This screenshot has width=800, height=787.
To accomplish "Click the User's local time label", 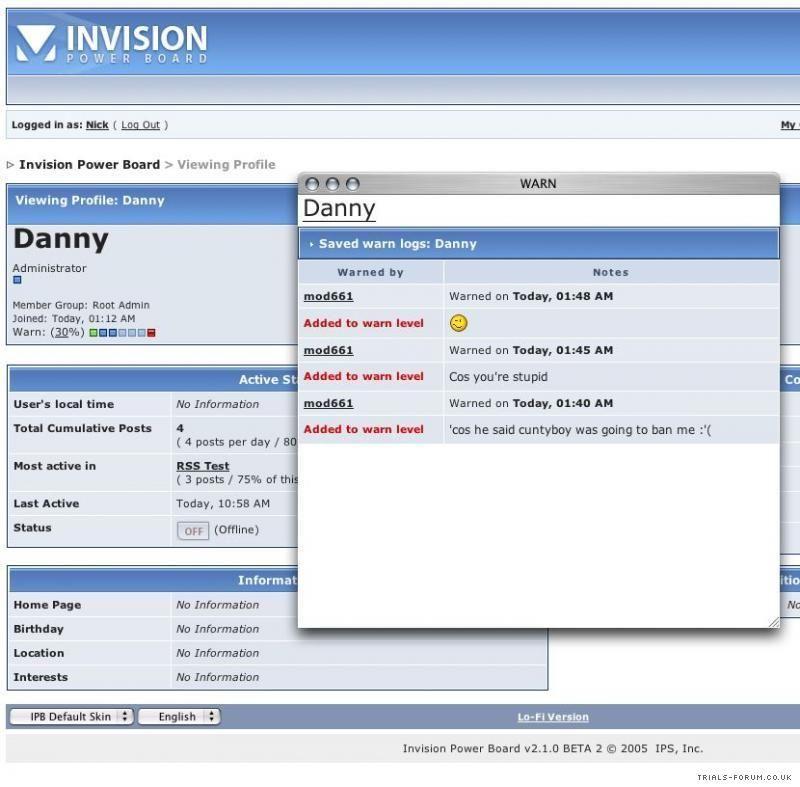I will pyautogui.click(x=64, y=404).
